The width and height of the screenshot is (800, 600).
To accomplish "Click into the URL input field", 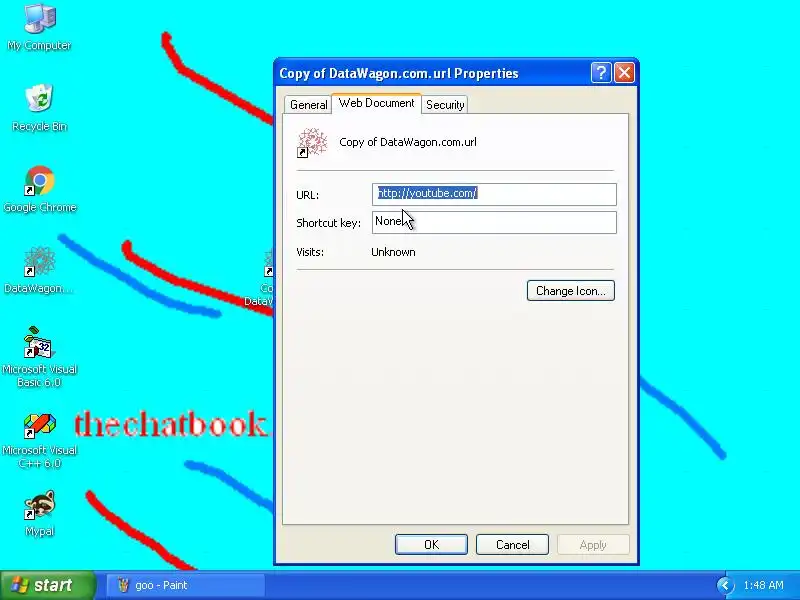I will point(494,194).
